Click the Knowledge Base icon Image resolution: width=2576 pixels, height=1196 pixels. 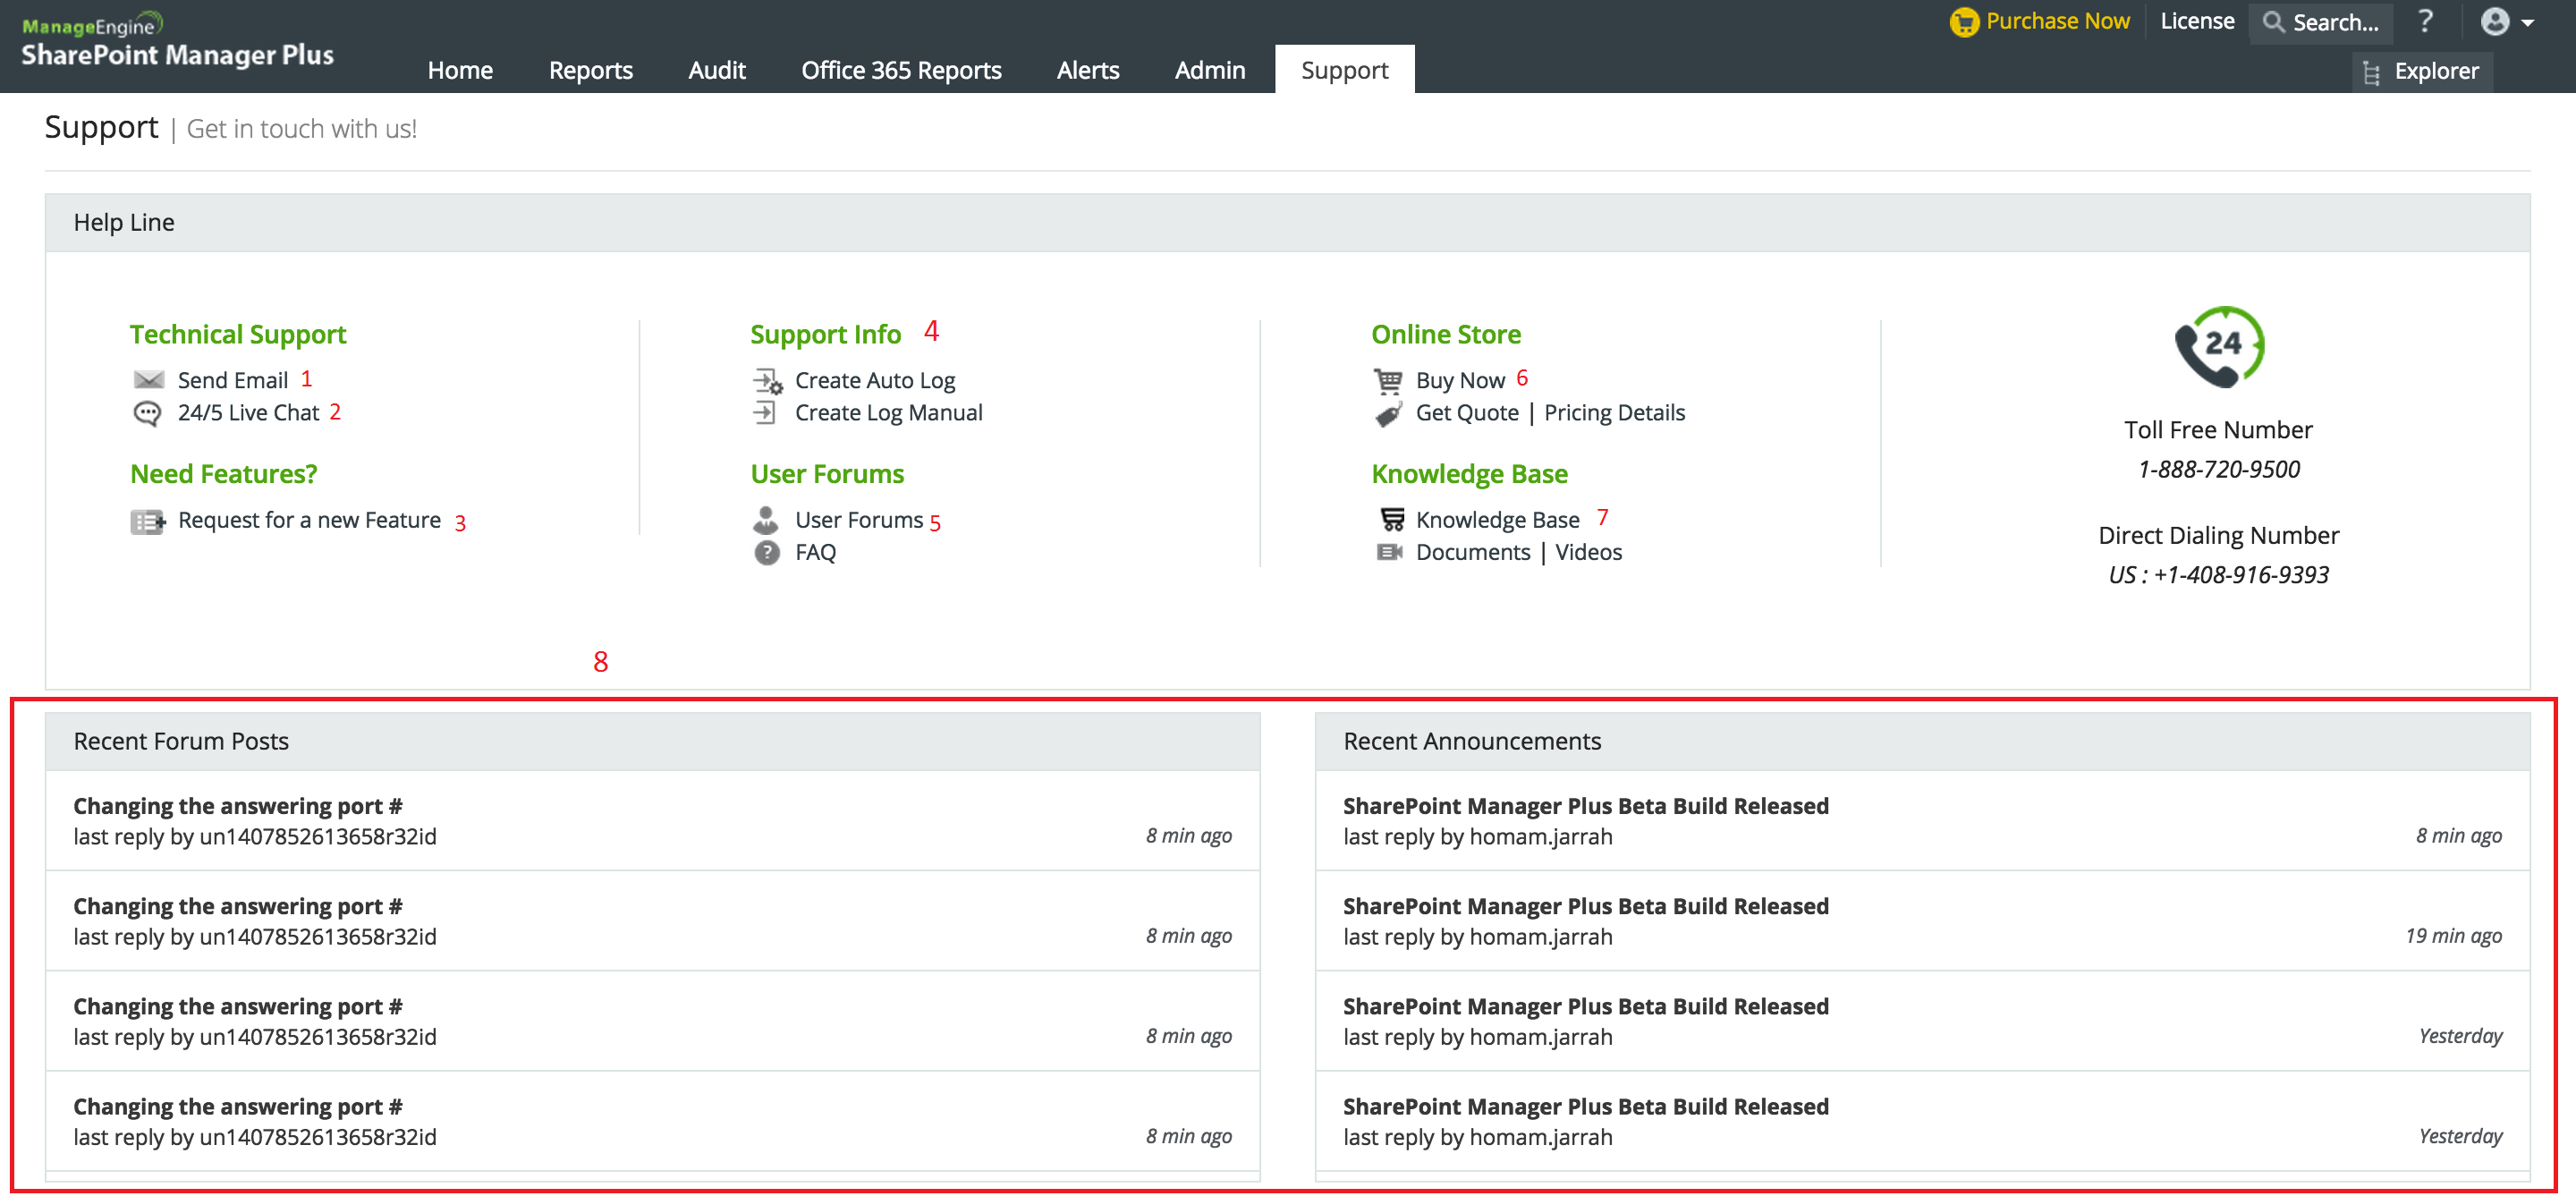point(1391,520)
